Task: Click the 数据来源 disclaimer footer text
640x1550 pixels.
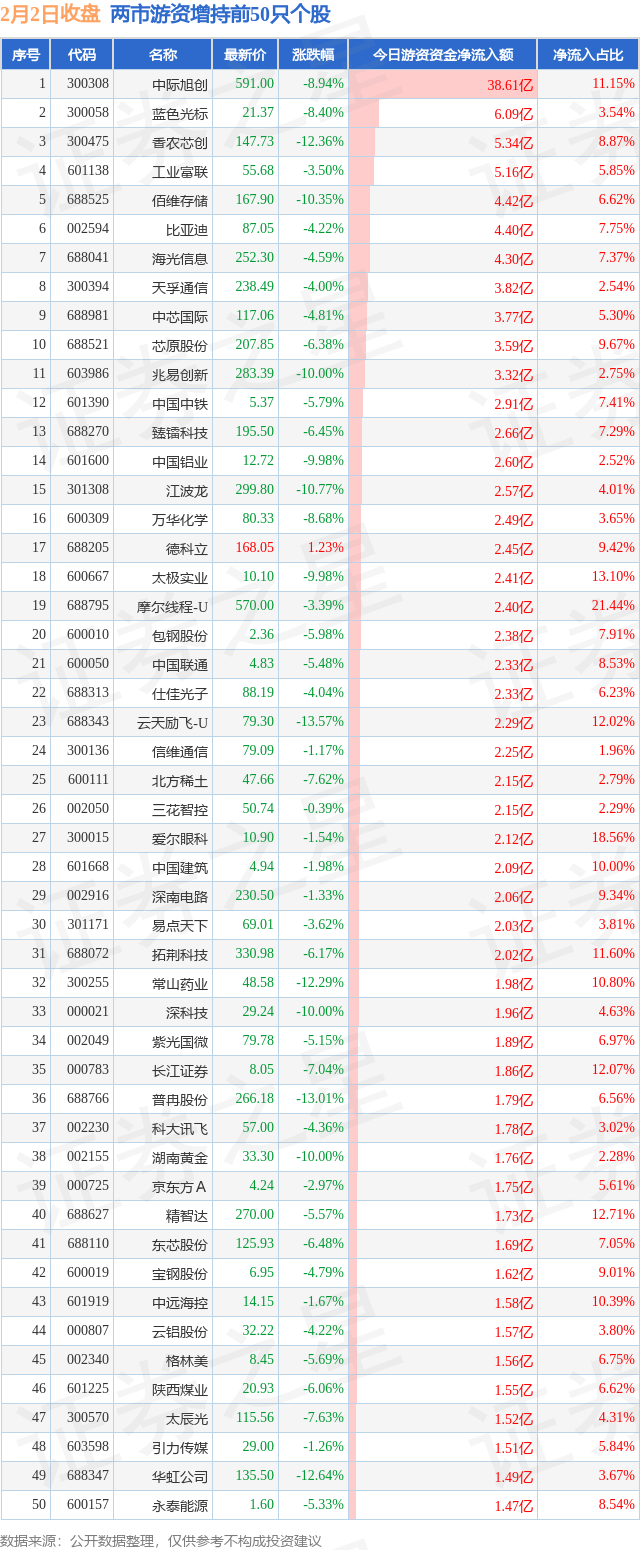Action: 162,1541
